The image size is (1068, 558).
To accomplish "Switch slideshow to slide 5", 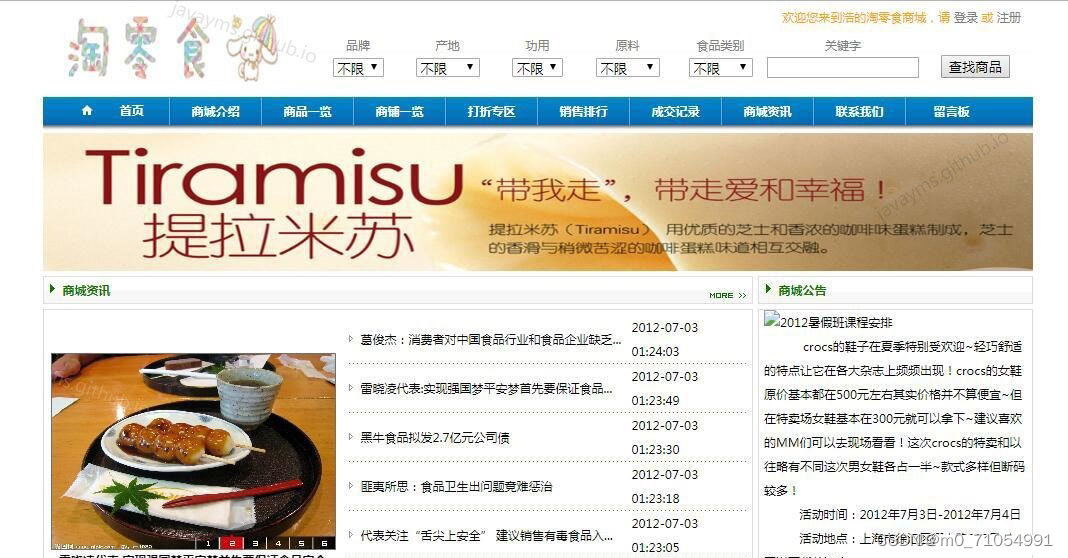I will 301,543.
